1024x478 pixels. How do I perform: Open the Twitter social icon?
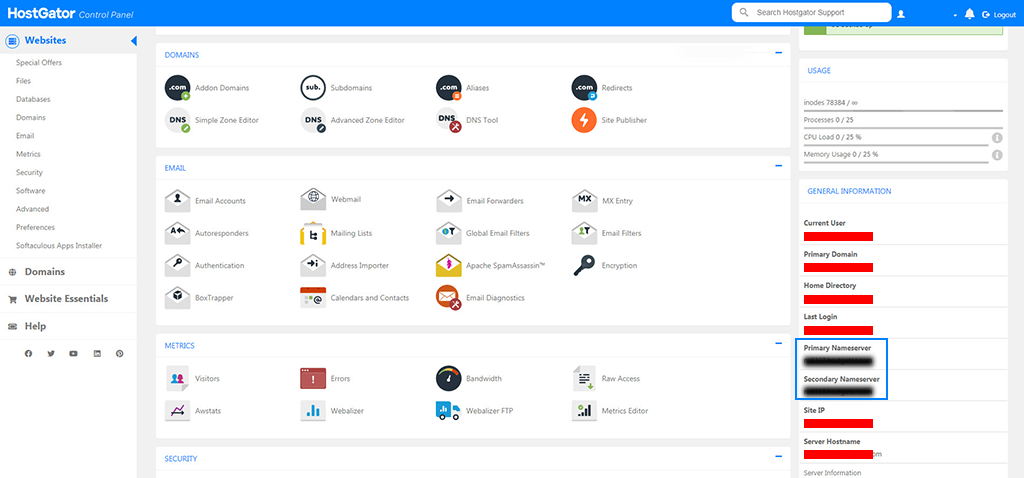(x=51, y=353)
